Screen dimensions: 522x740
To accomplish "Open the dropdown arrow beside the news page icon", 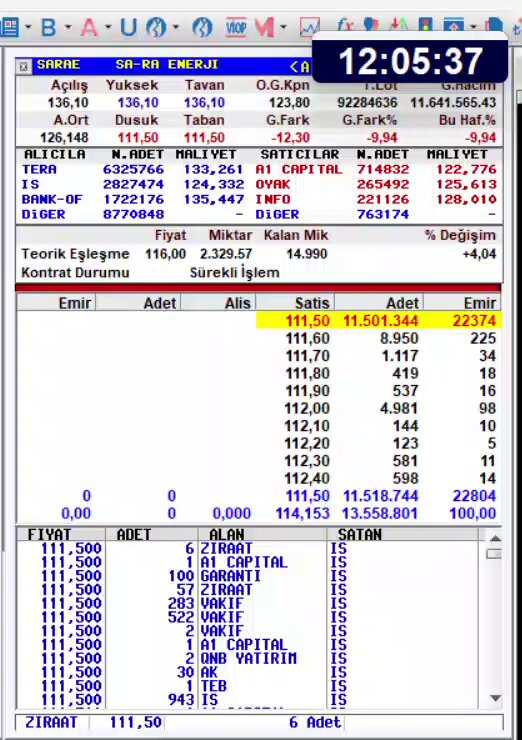I will [28, 27].
